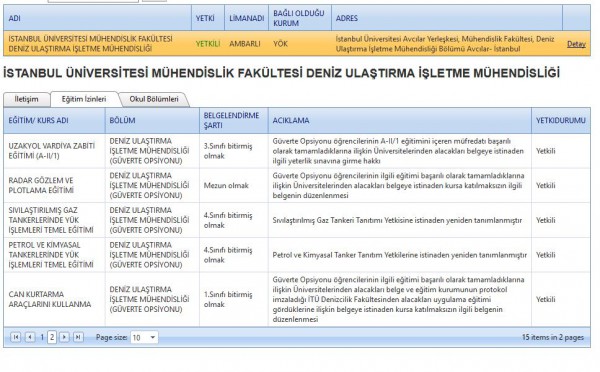Click the AMBARLI port cell
The height and width of the screenshot is (372, 600).
[245, 44]
